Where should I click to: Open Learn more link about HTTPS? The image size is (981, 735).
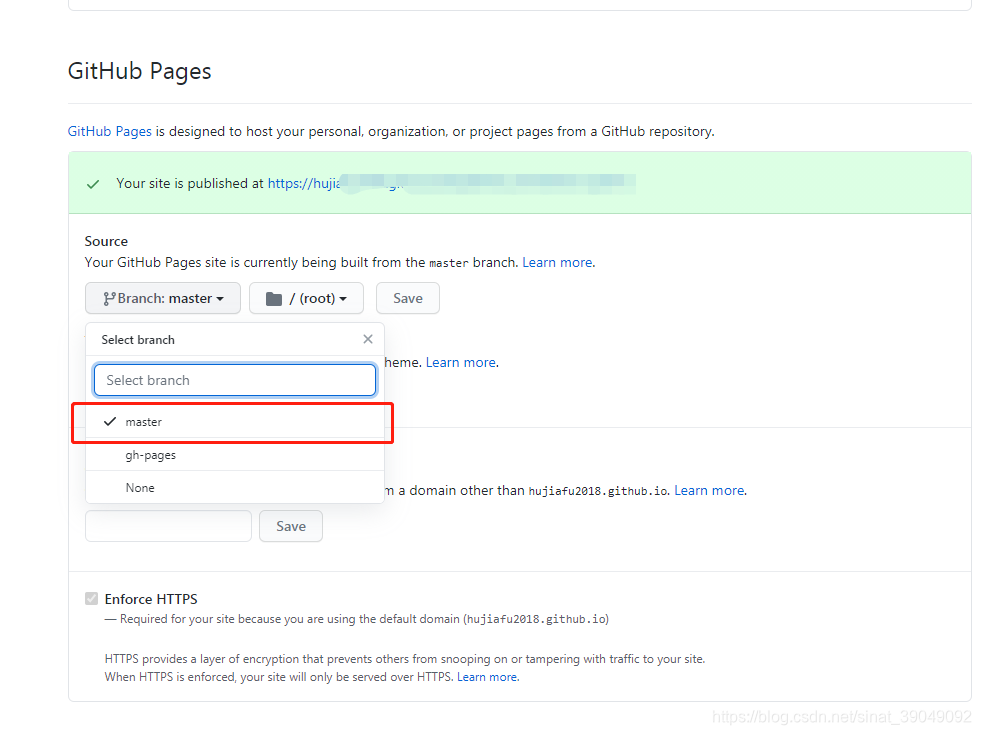(x=487, y=677)
